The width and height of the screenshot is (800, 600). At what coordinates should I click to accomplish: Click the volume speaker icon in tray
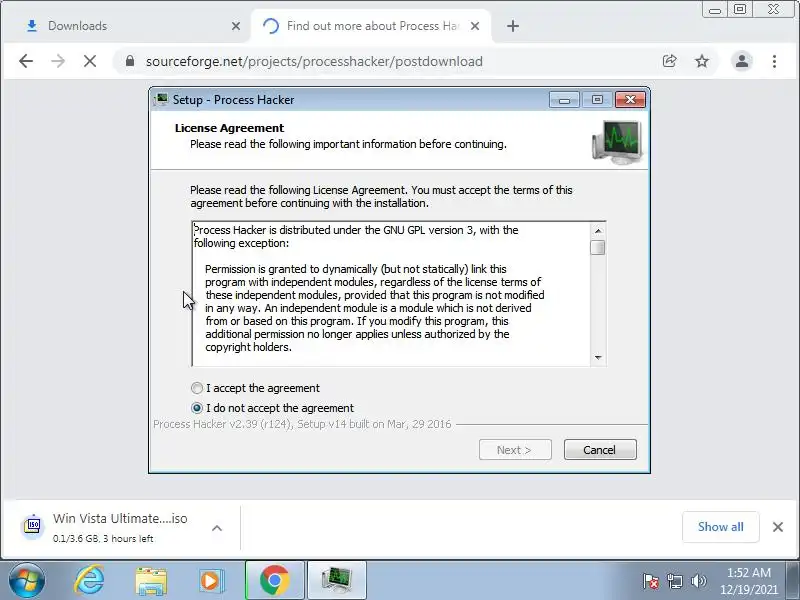[x=698, y=581]
